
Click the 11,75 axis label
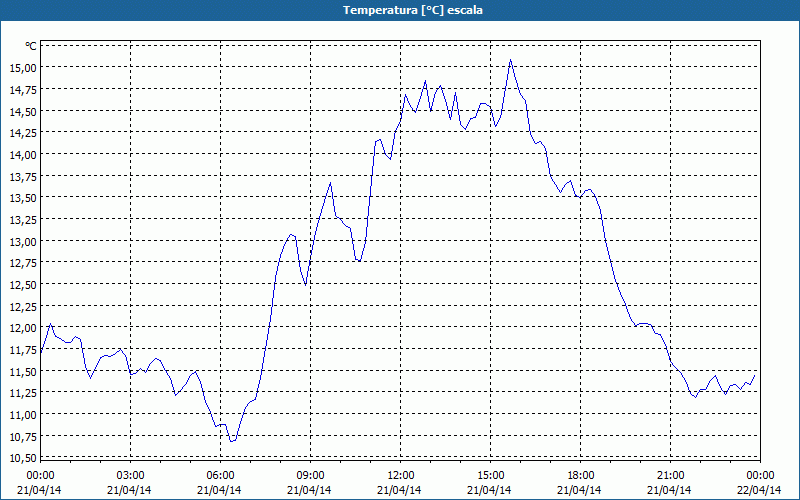[x=22, y=350]
